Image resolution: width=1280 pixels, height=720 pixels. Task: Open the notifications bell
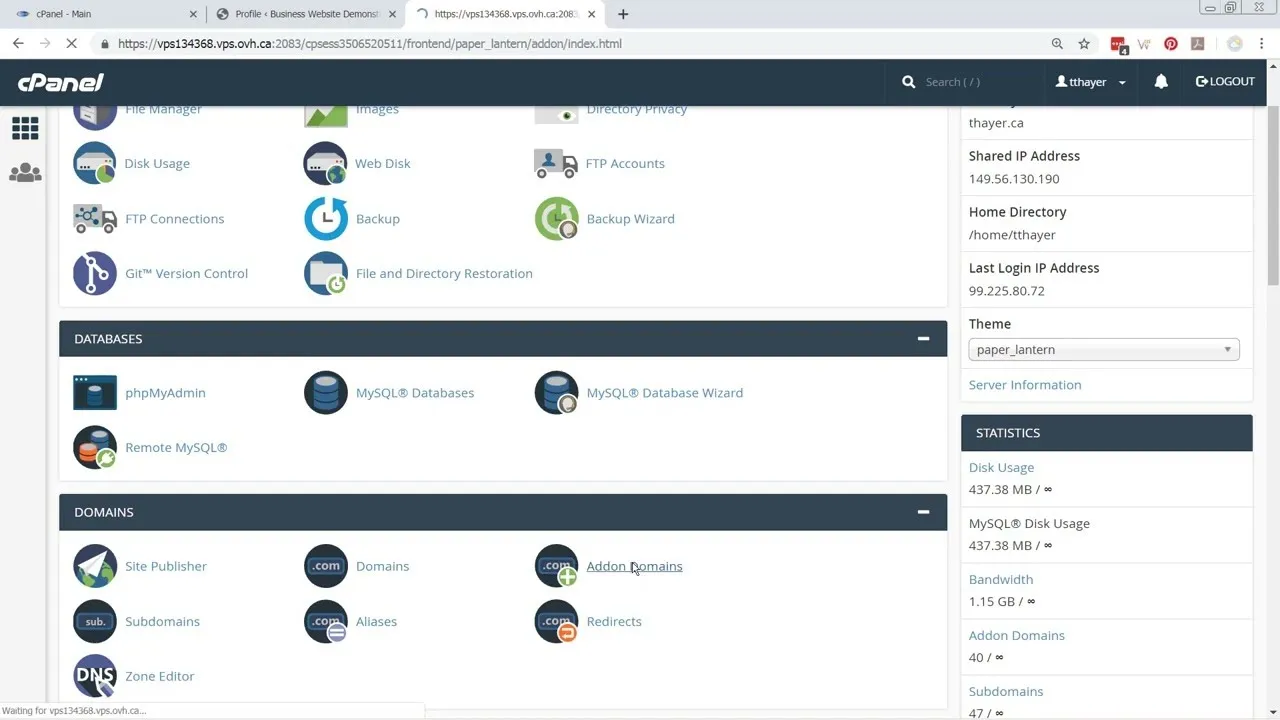(1161, 82)
